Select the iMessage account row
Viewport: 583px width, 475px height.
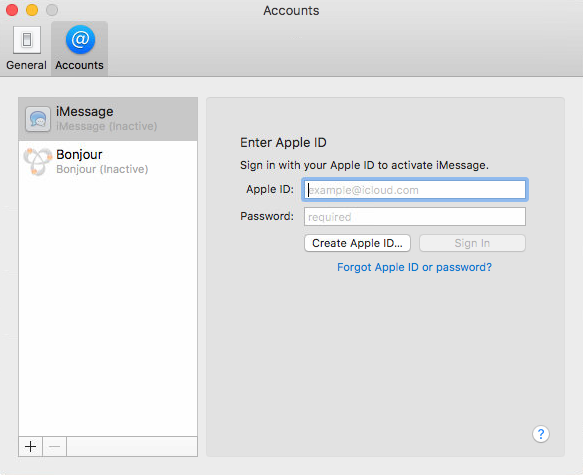coord(108,119)
